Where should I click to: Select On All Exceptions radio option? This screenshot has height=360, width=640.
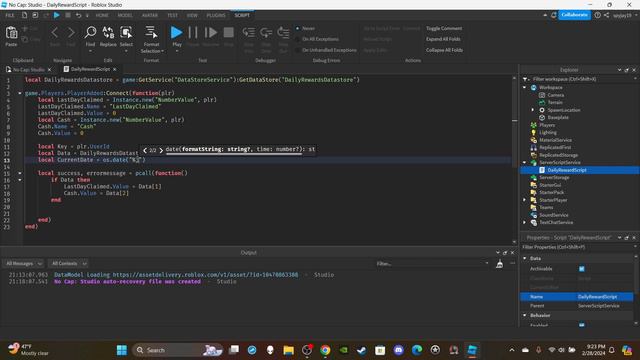pos(297,39)
